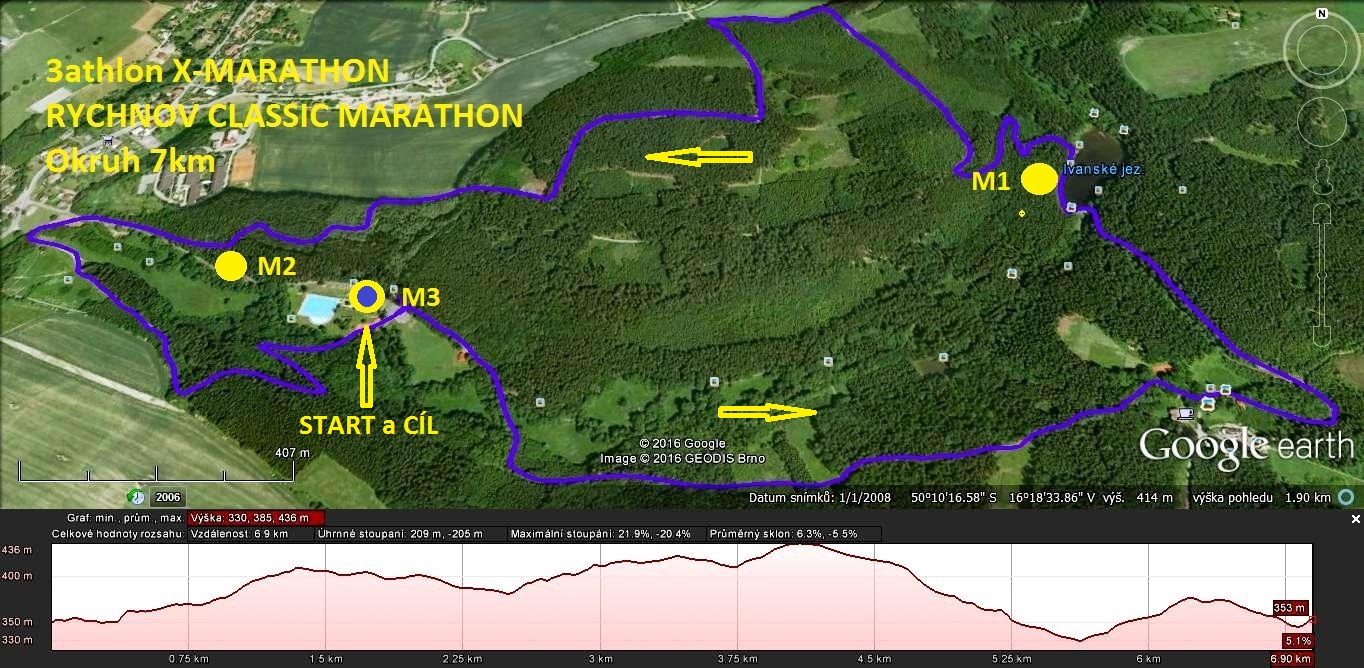
Task: Click the historical imagery clock icon
Action: tap(134, 497)
